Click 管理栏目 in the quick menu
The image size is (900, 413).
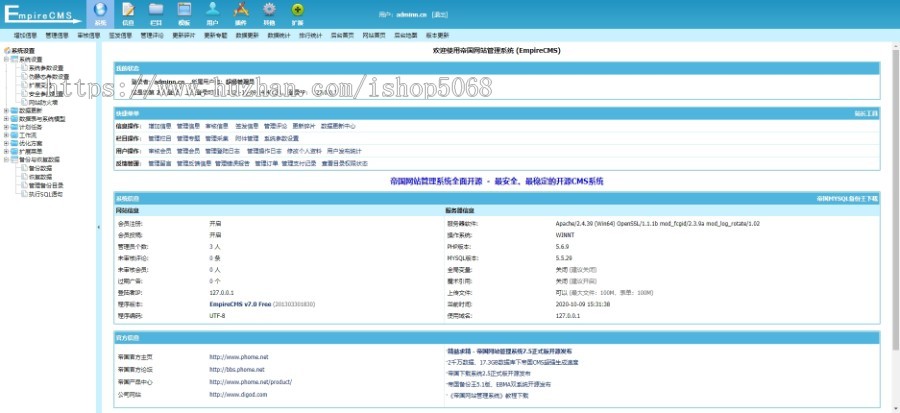coord(160,138)
